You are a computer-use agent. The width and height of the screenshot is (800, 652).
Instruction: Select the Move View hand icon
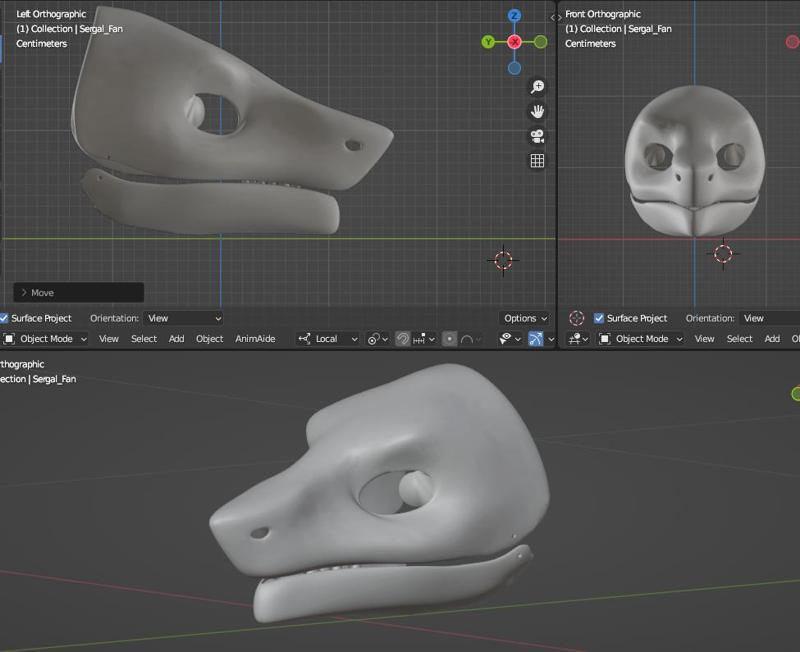(x=537, y=111)
